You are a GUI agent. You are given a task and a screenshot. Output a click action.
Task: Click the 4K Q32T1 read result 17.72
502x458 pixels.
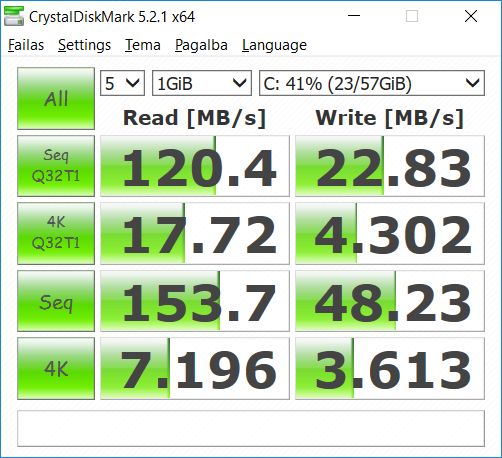tap(195, 233)
